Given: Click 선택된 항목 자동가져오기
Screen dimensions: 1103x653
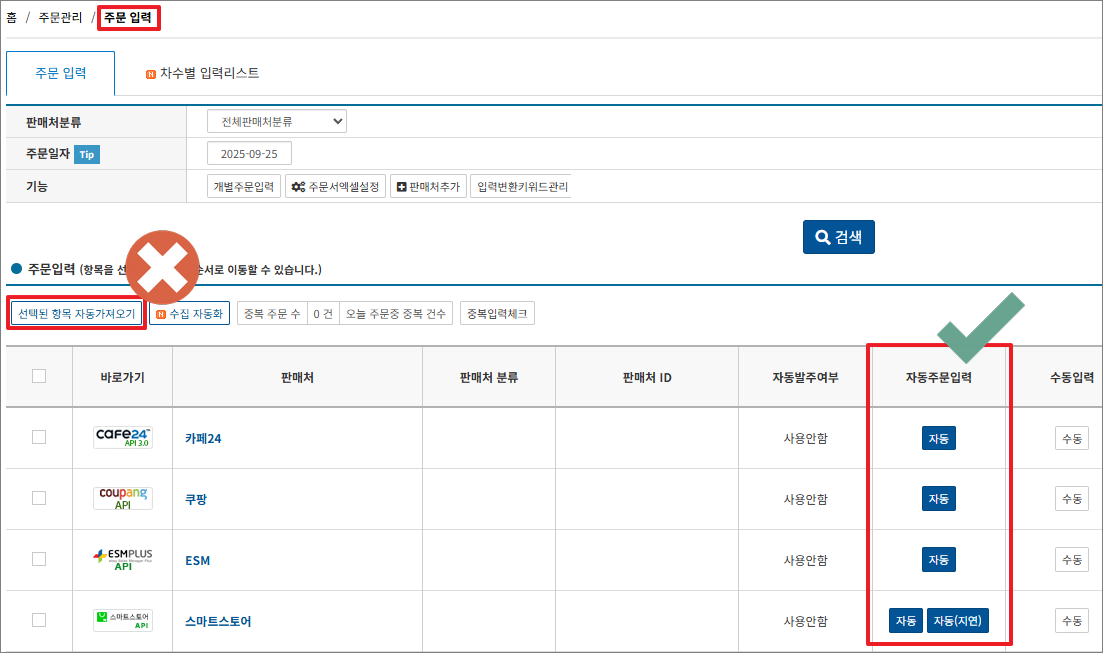Looking at the screenshot, I should coord(77,314).
